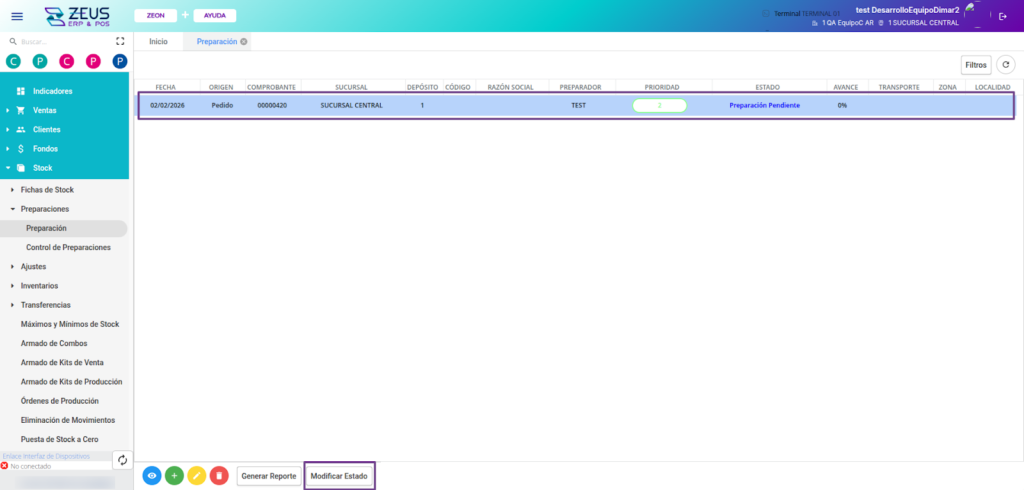This screenshot has width=1024, height=490.
Task: Click the Generar Reporte button
Action: click(269, 476)
